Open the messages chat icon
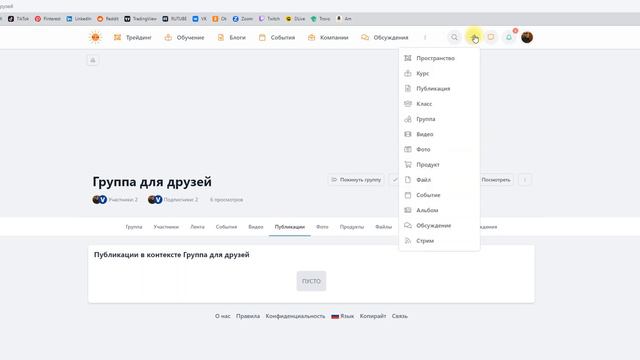This screenshot has width=640, height=360. pos(491,38)
